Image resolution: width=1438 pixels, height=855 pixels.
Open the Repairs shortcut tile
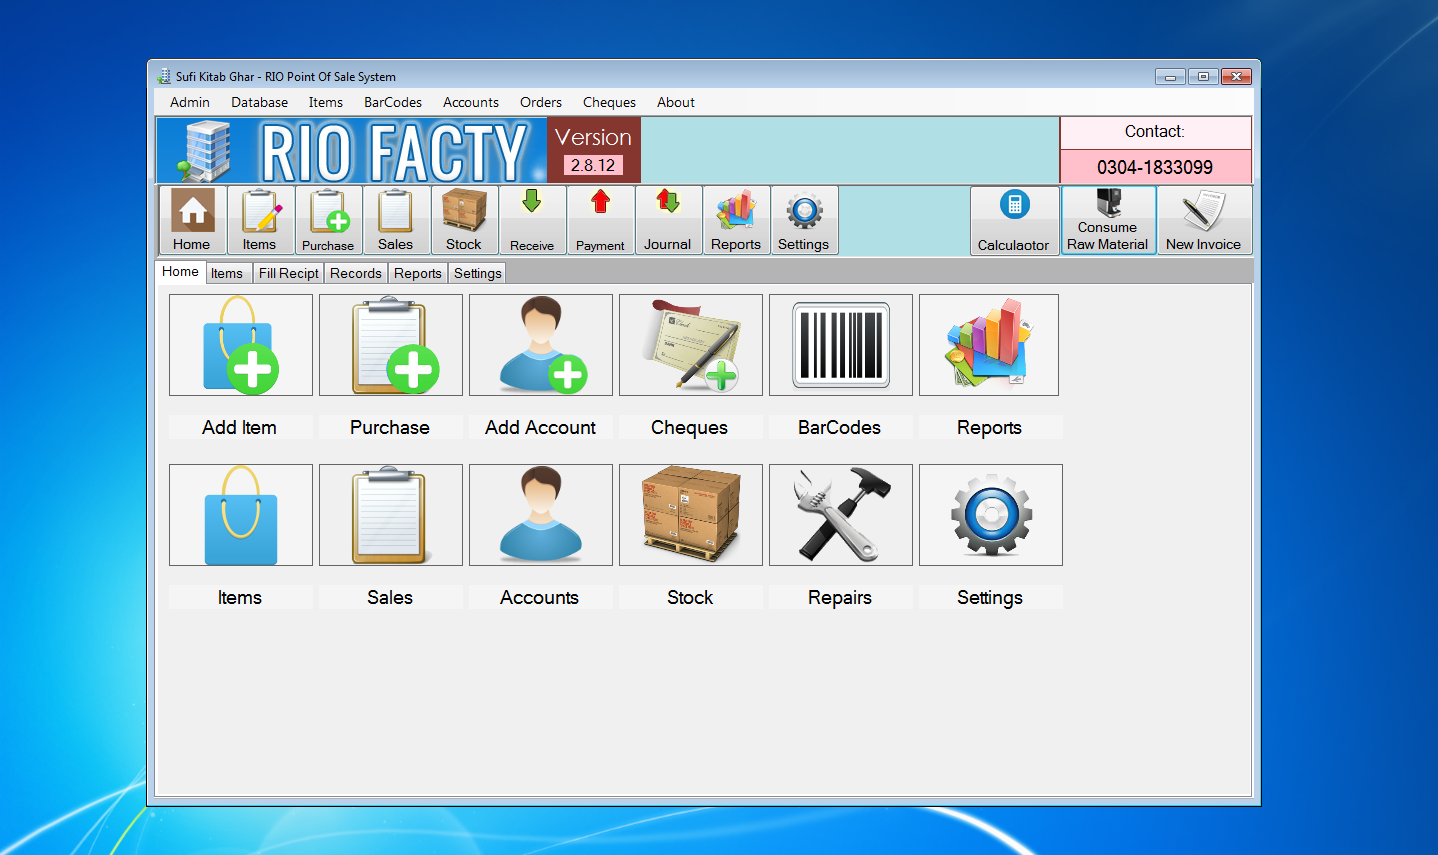840,515
